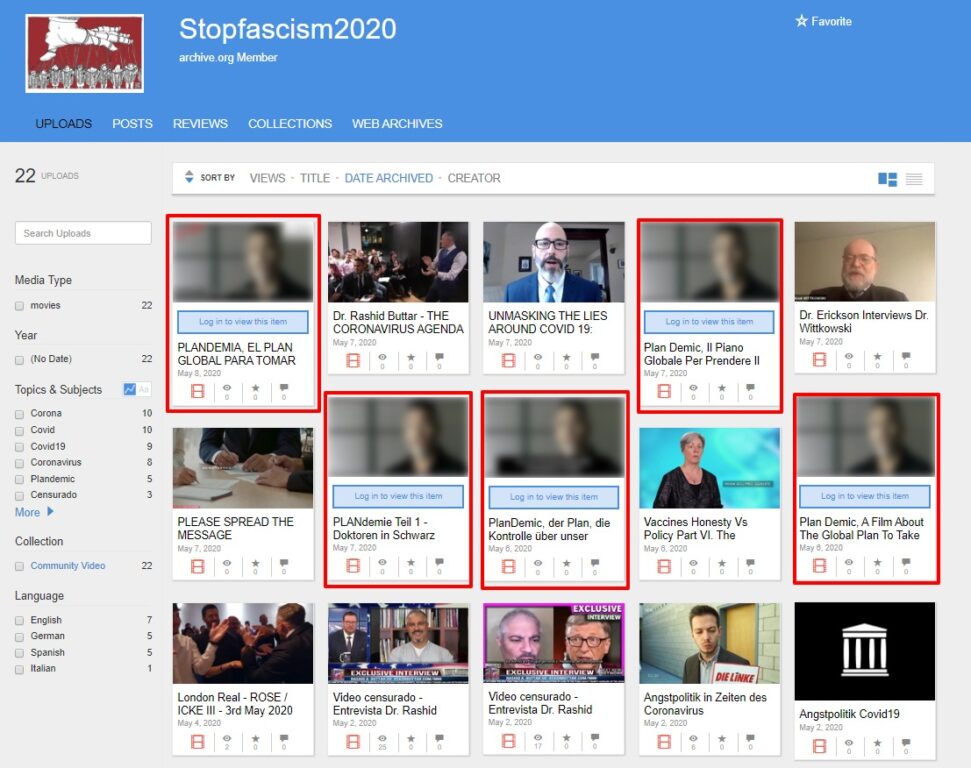This screenshot has height=768, width=971.
Task: Select the list view icon
Action: (914, 179)
